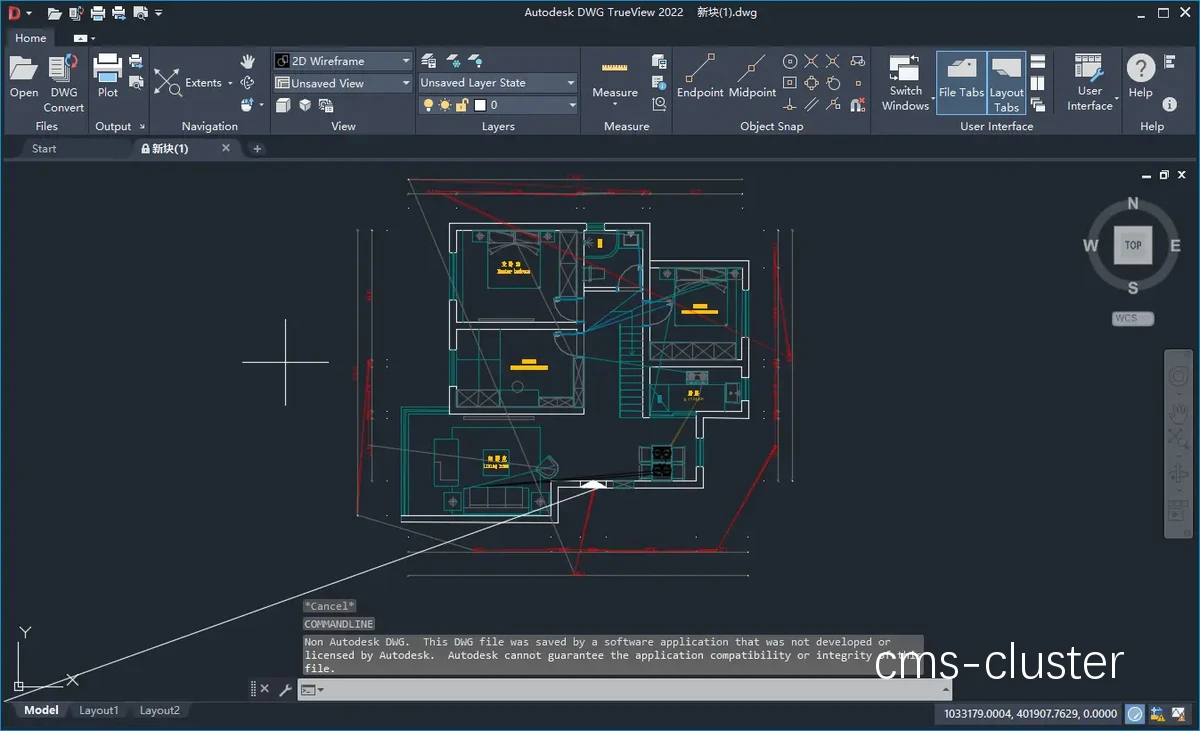
Task: Click the Center object snap circle icon
Action: point(789,61)
